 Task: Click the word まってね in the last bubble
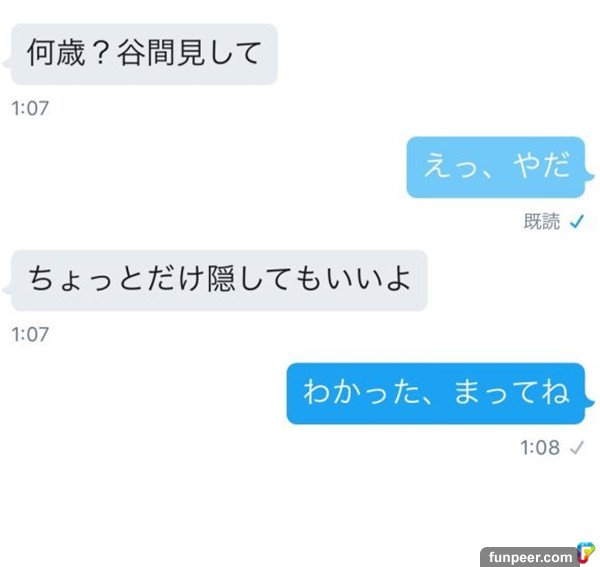(x=512, y=393)
